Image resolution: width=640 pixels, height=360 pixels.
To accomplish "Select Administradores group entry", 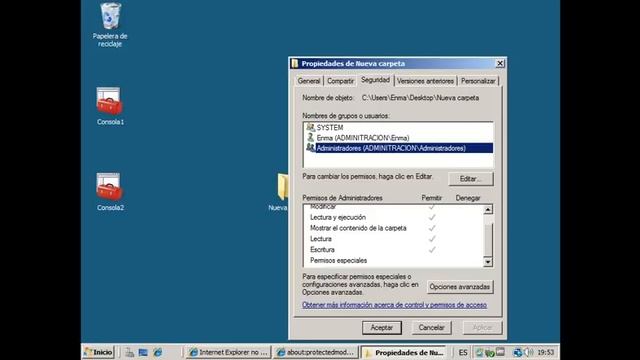I will pyautogui.click(x=399, y=148).
